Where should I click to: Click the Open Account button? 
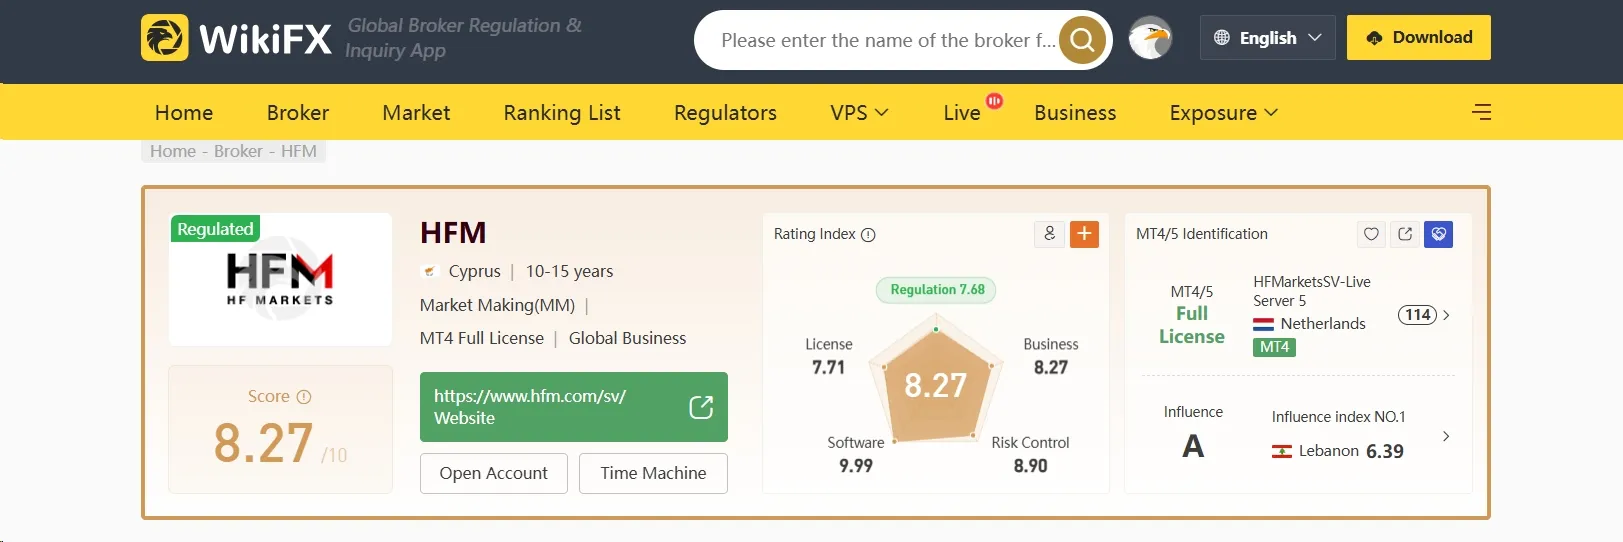494,473
